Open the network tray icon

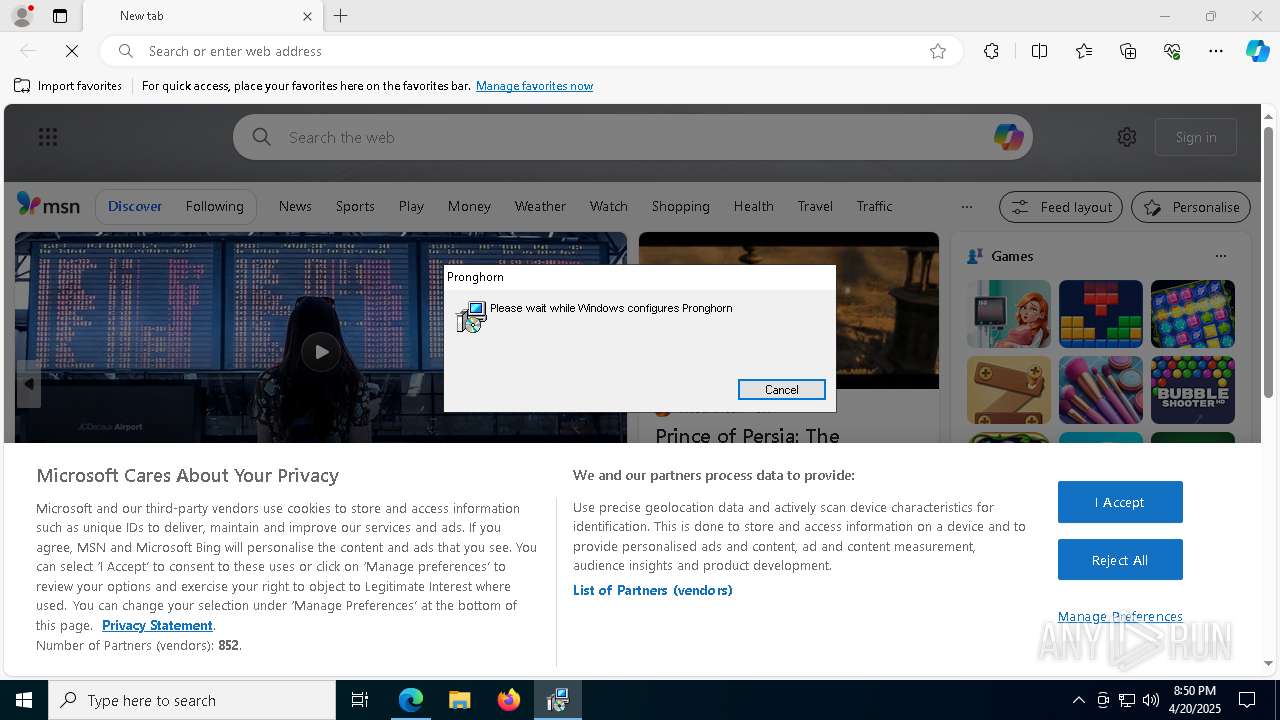(x=1126, y=700)
